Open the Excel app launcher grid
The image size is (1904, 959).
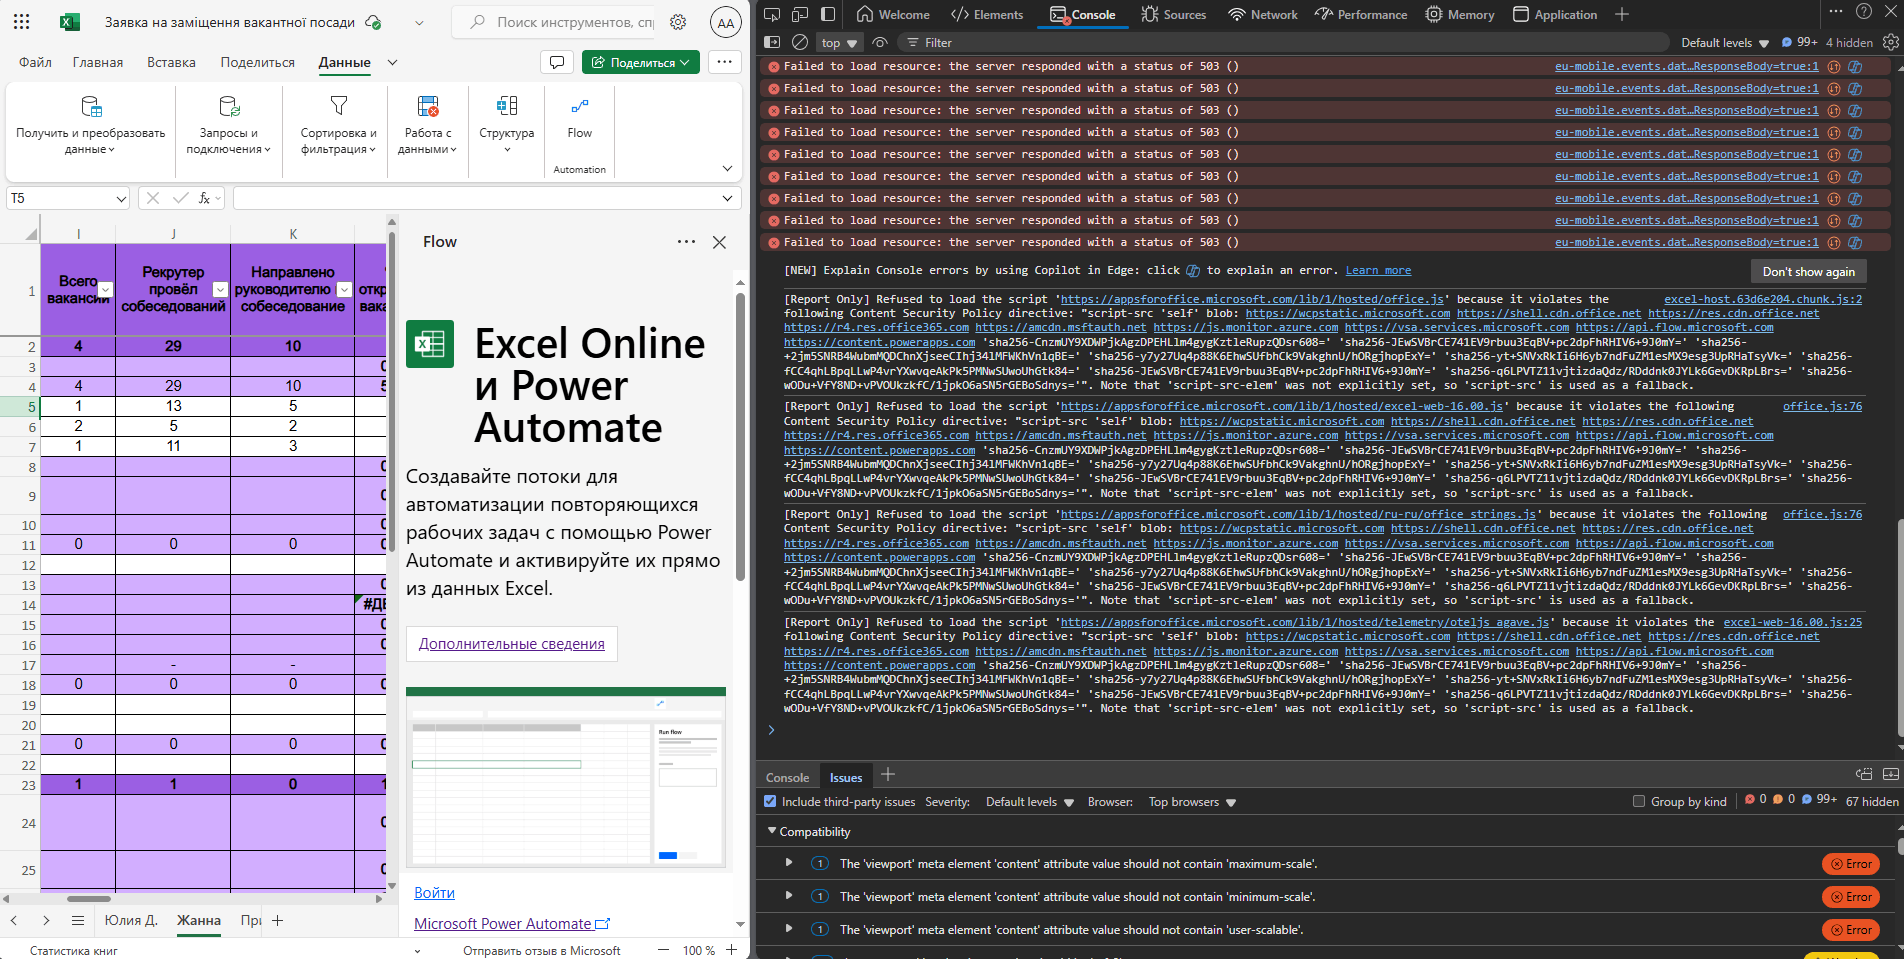(21, 21)
